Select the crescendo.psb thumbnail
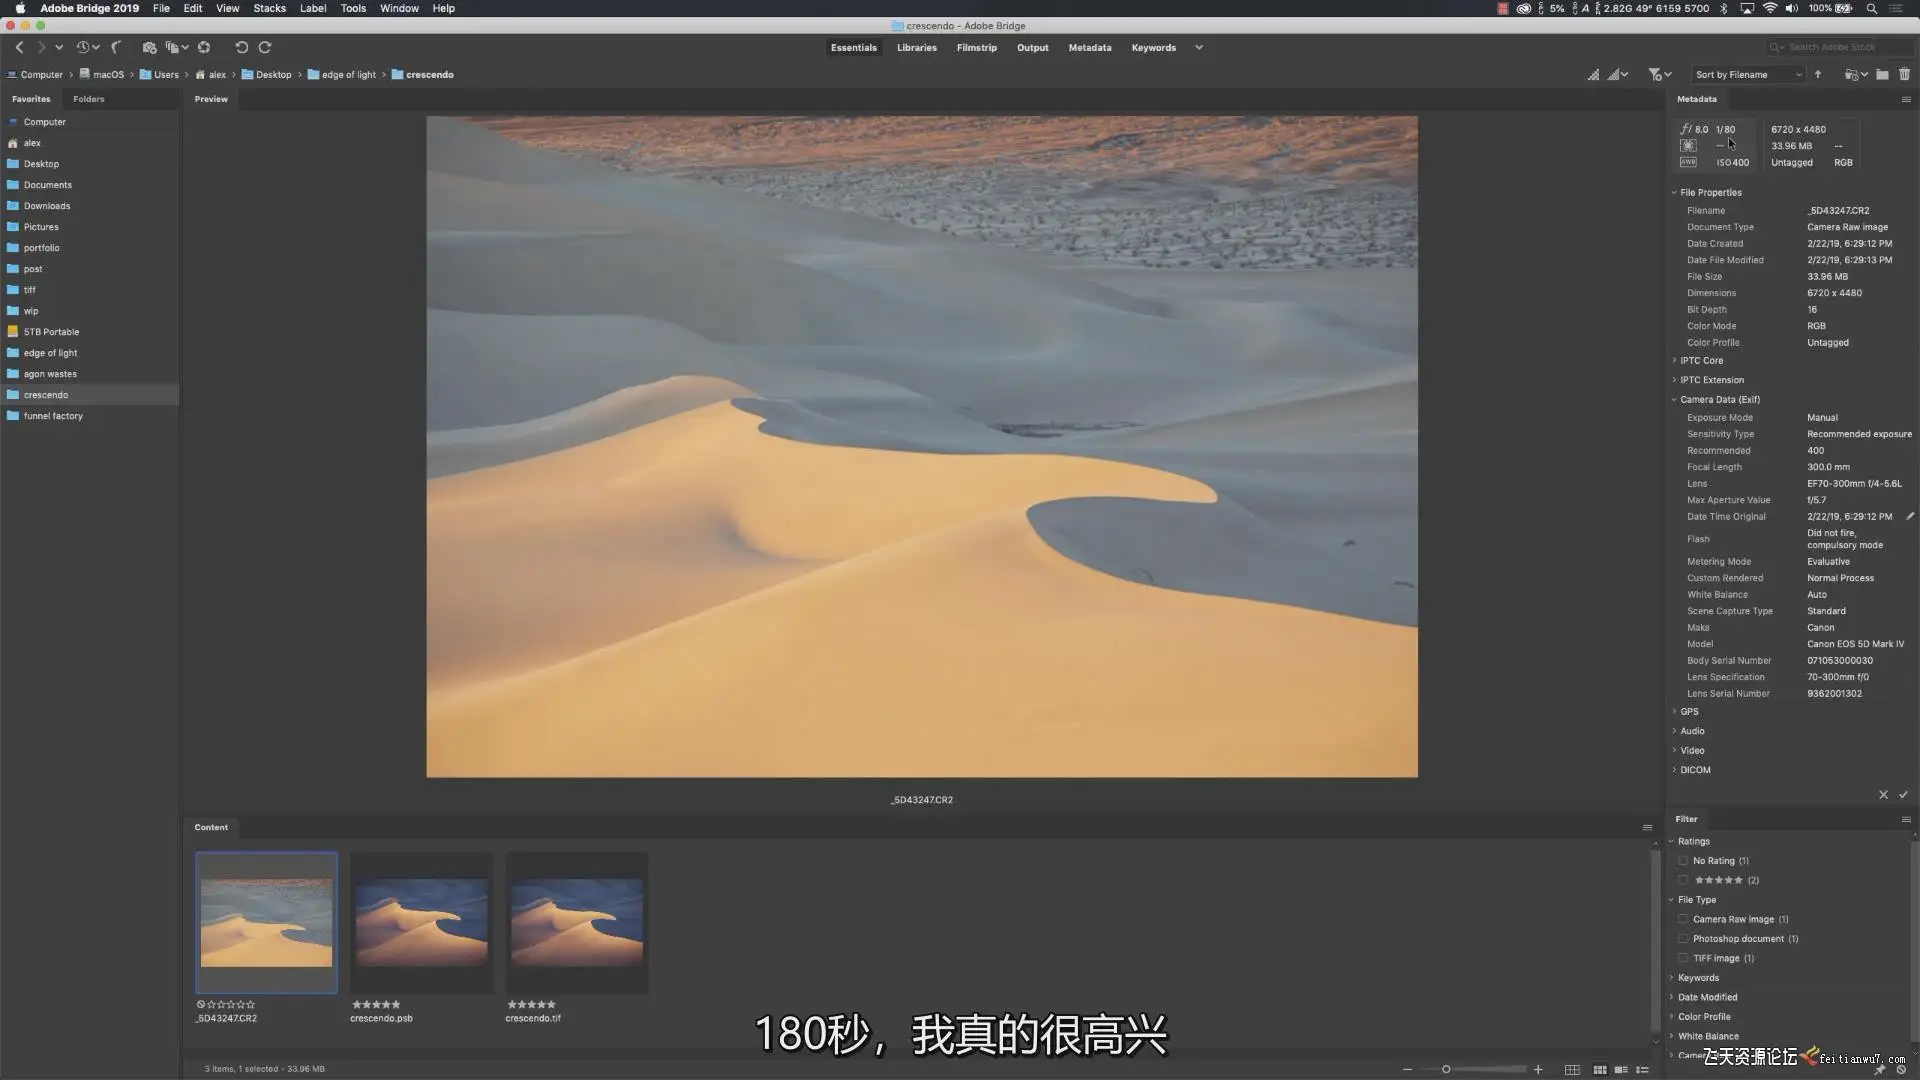Viewport: 1920px width, 1080px height. [x=421, y=922]
